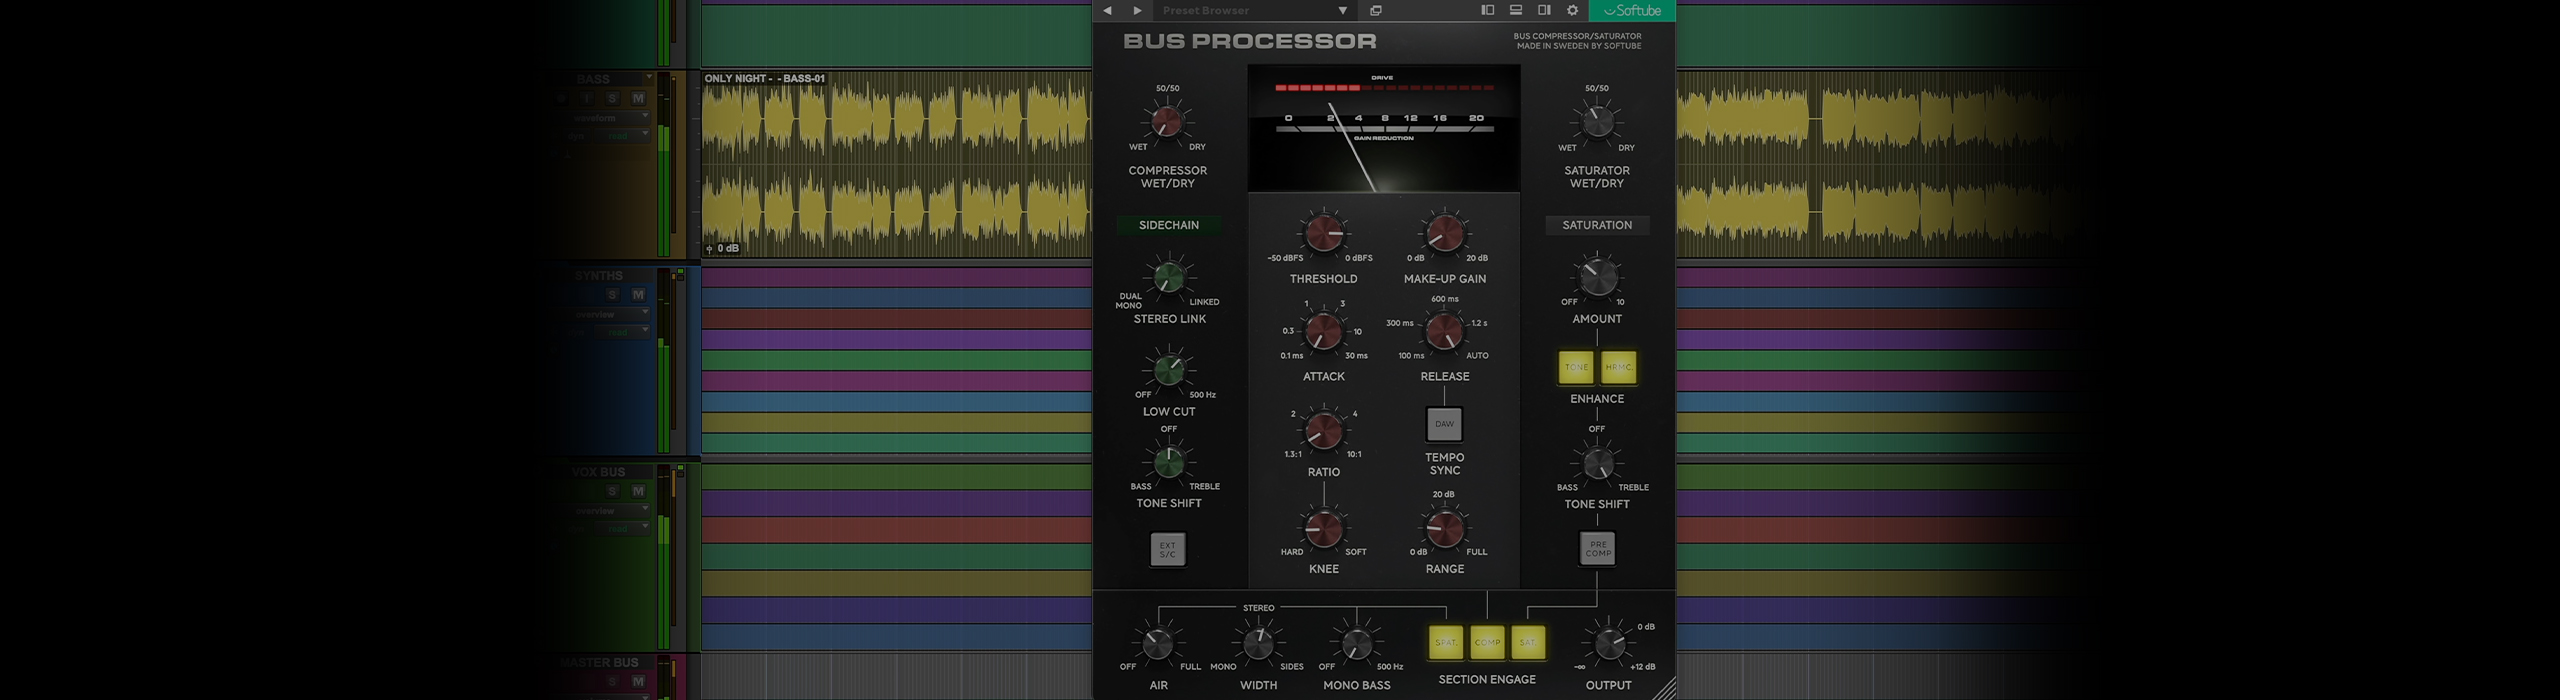The image size is (2560, 700).
Task: Mute the BASS track
Action: 638,98
